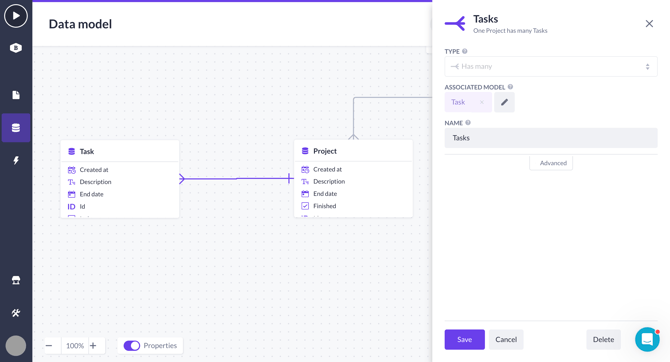Image resolution: width=670 pixels, height=362 pixels.
Task: Click the has-many relation icon beside the Tasks title
Action: (455, 24)
